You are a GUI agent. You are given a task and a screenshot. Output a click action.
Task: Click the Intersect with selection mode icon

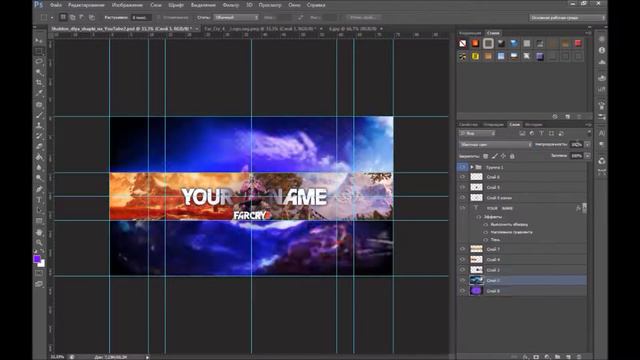click(x=91, y=18)
